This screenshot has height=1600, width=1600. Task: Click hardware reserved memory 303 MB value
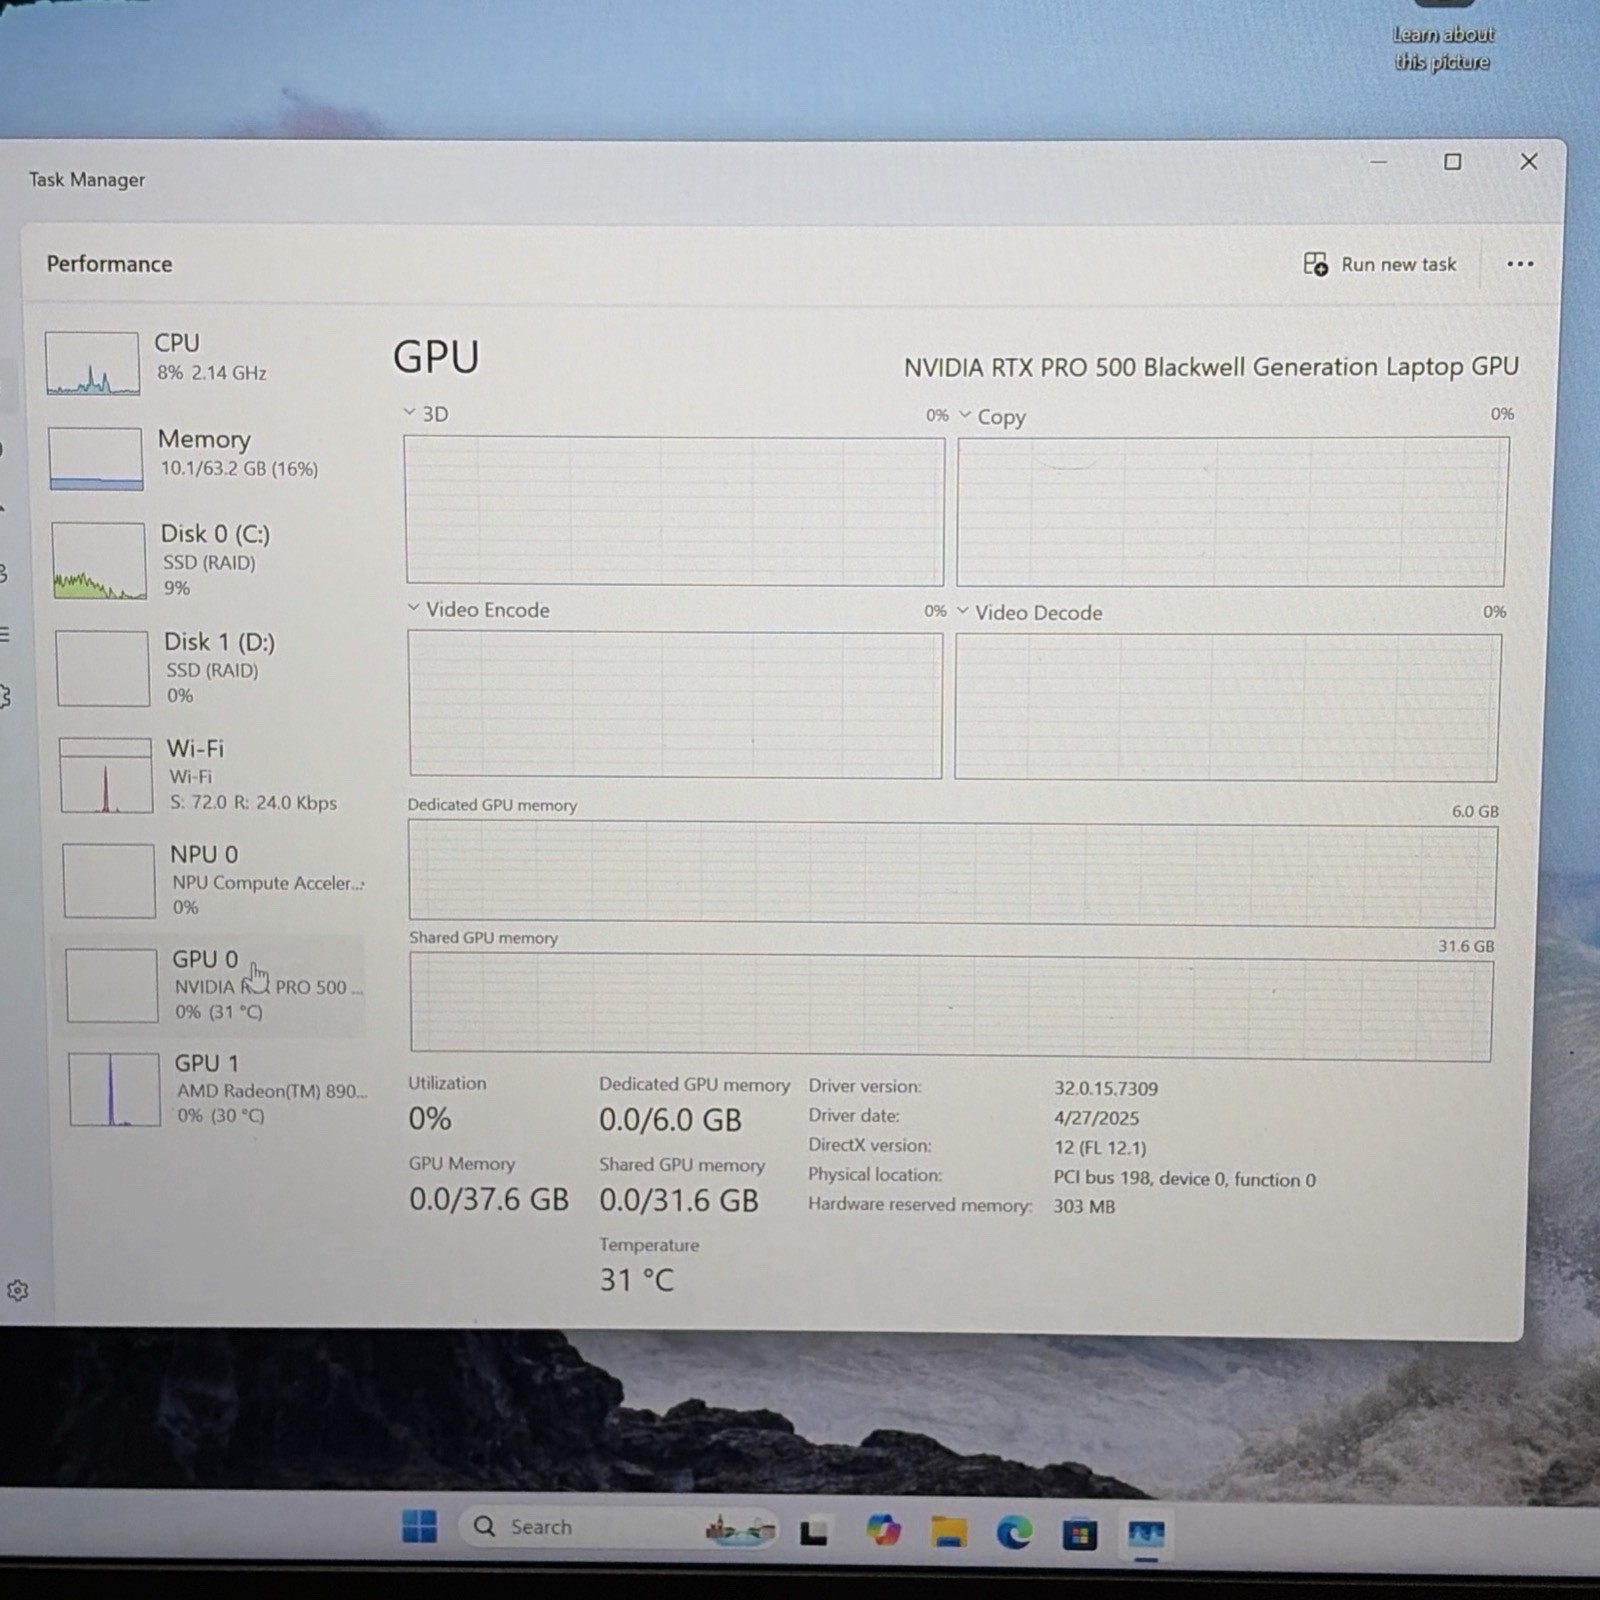1084,1206
